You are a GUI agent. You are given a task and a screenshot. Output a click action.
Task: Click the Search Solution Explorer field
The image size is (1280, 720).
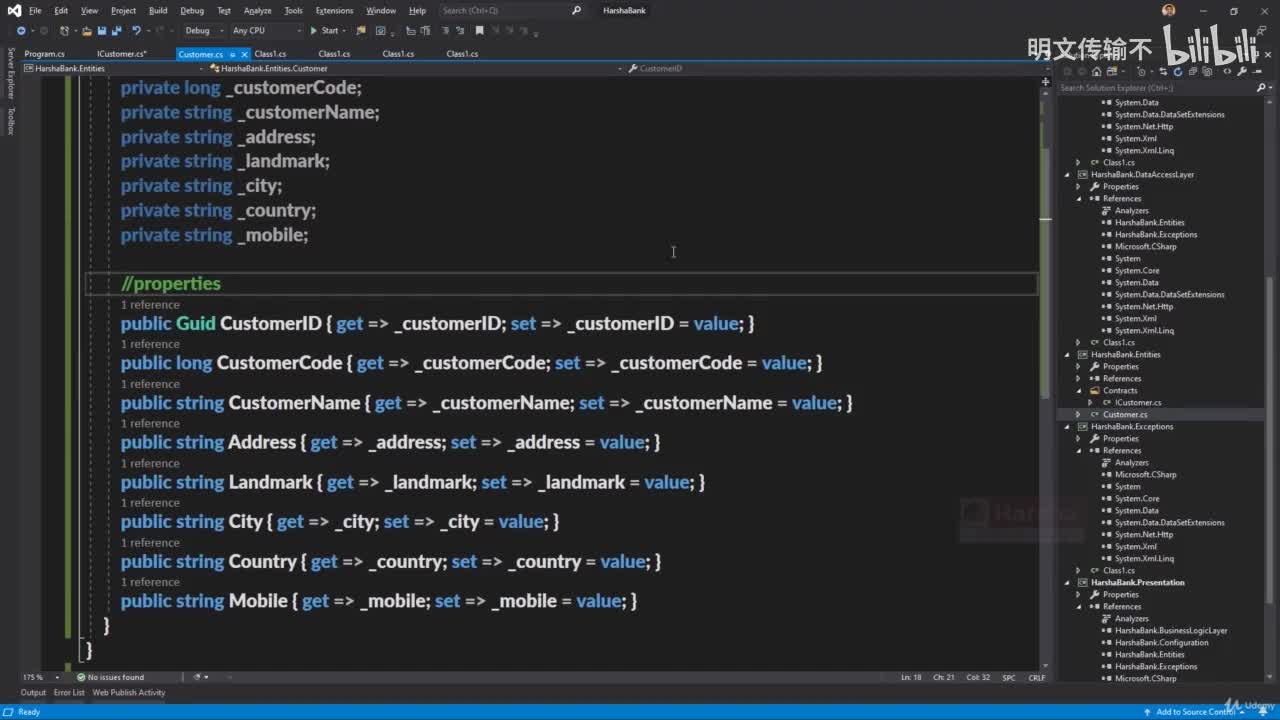coord(1162,88)
